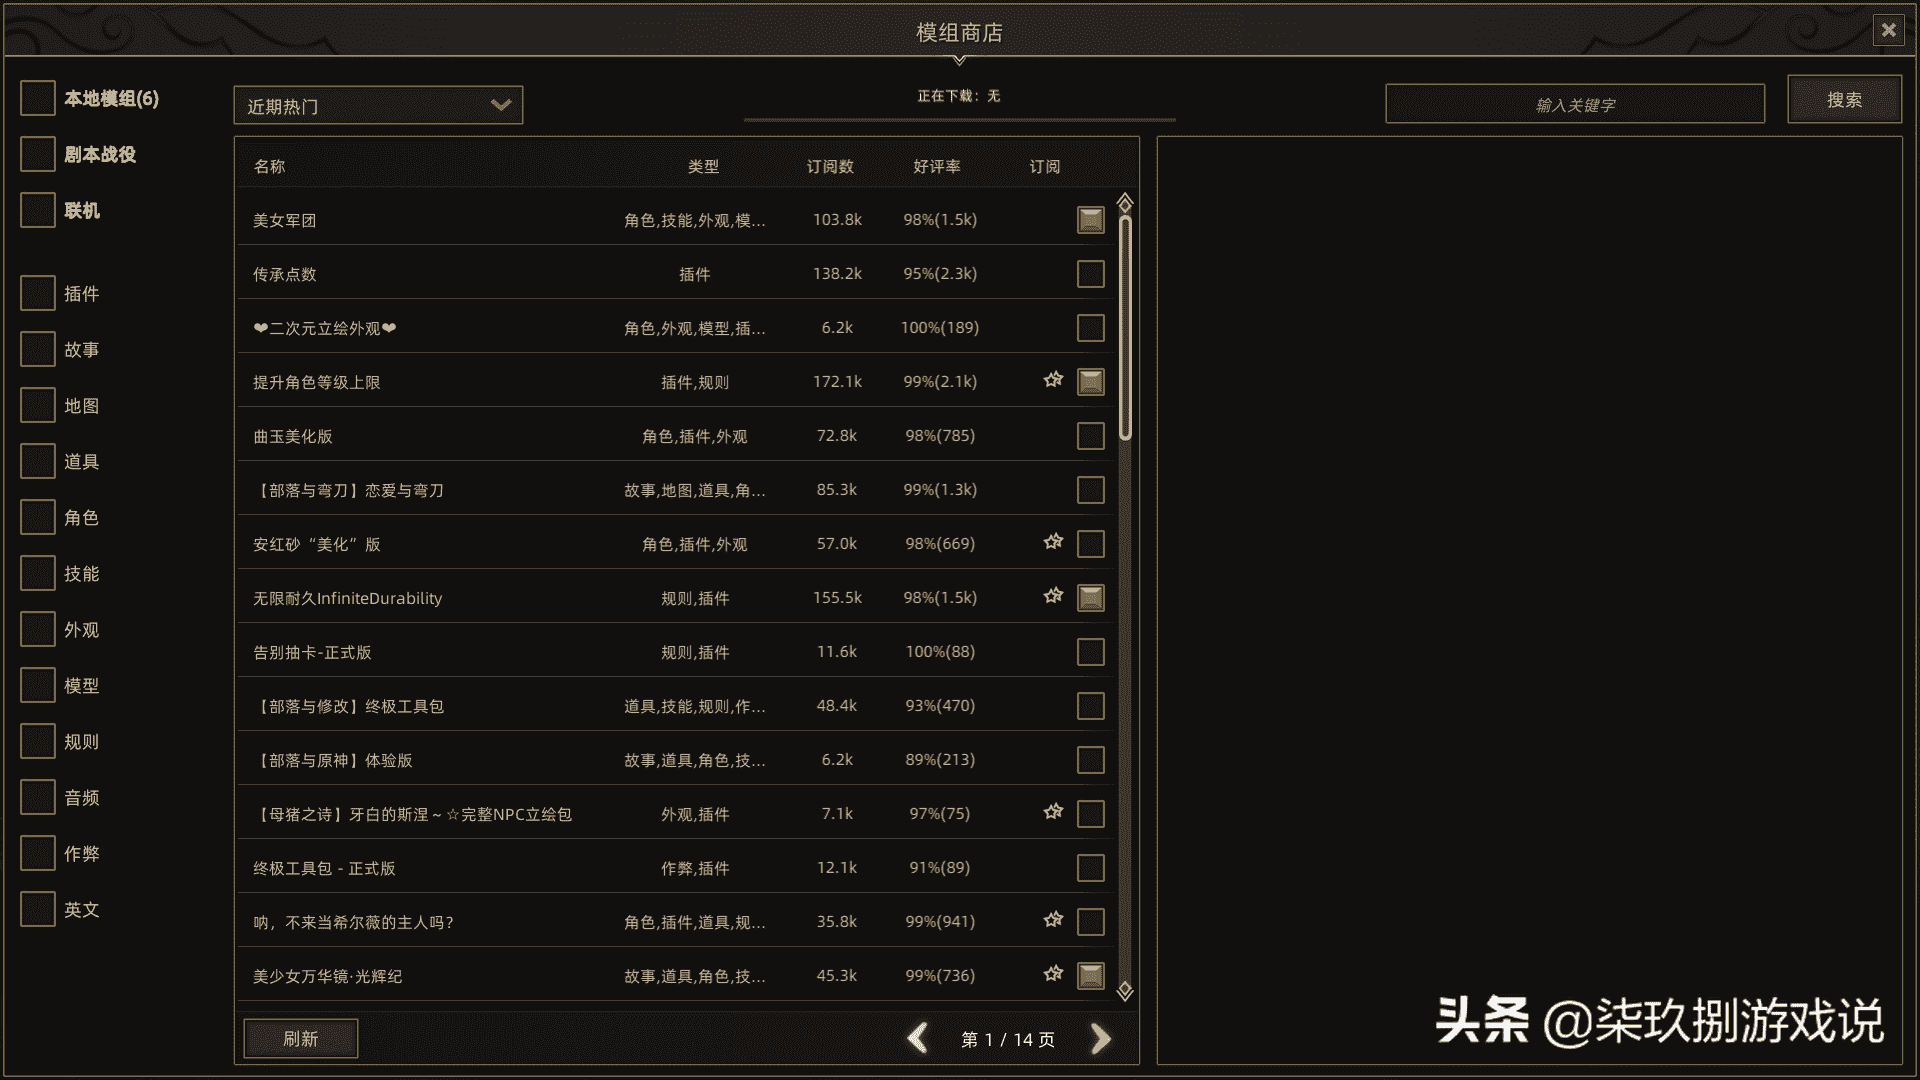Close the 模组商店 window

(1888, 30)
